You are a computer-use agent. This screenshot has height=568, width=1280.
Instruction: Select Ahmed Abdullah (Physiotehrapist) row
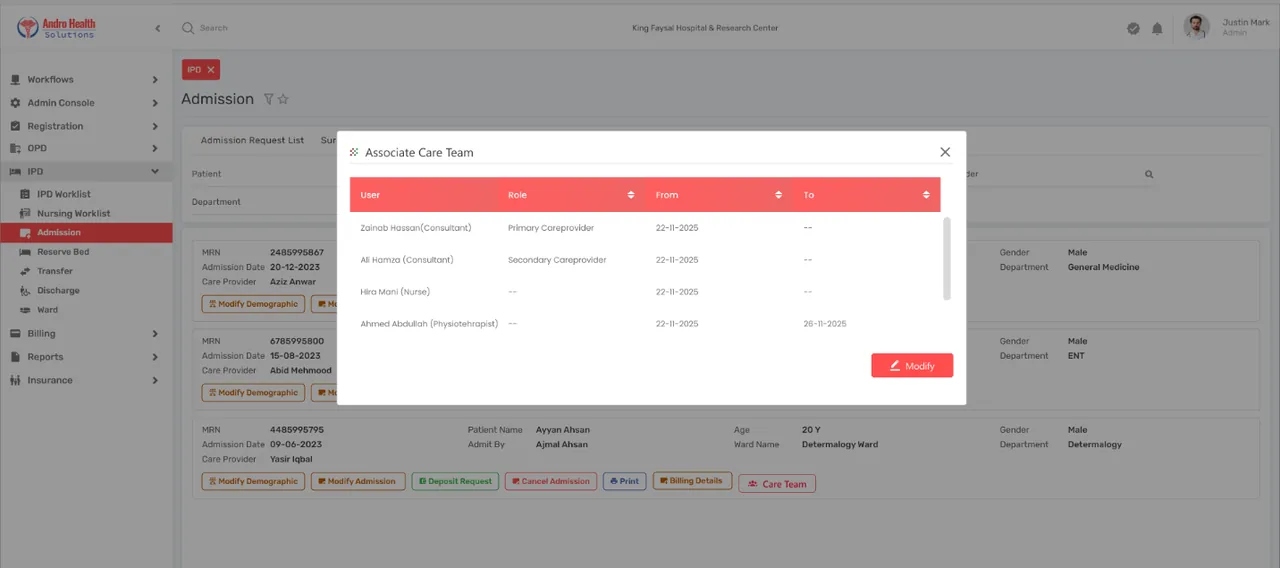point(645,324)
